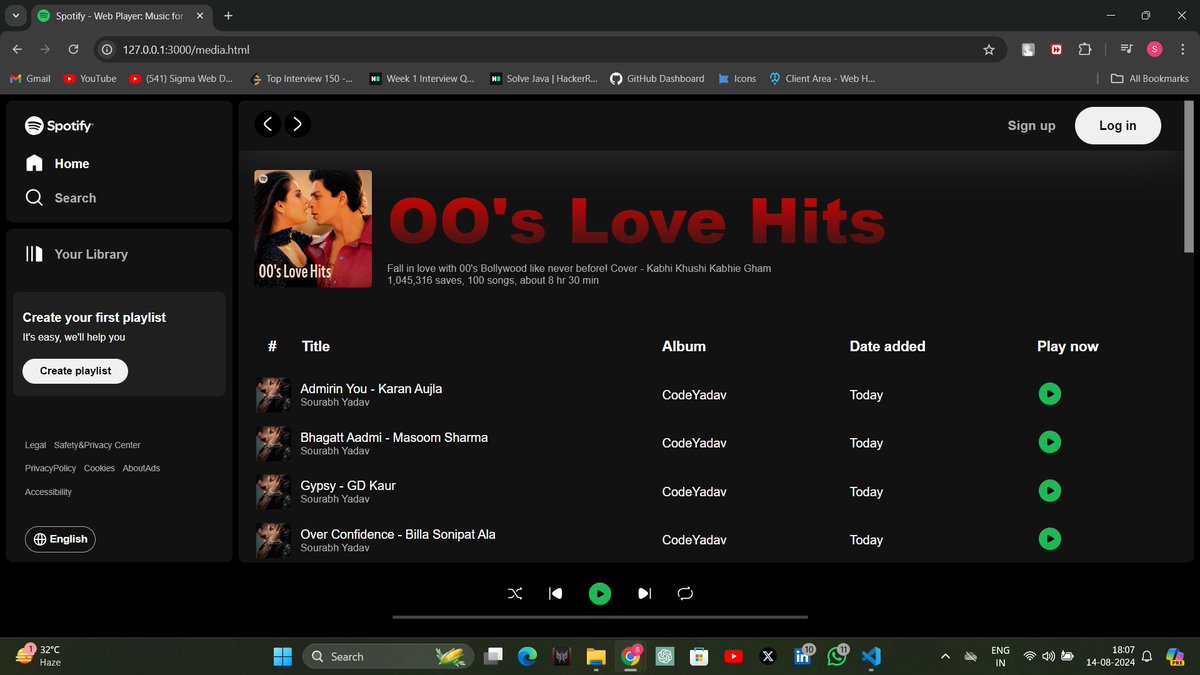Screen dimensions: 1200x675
Task: Skip to the previous track
Action: (556, 594)
